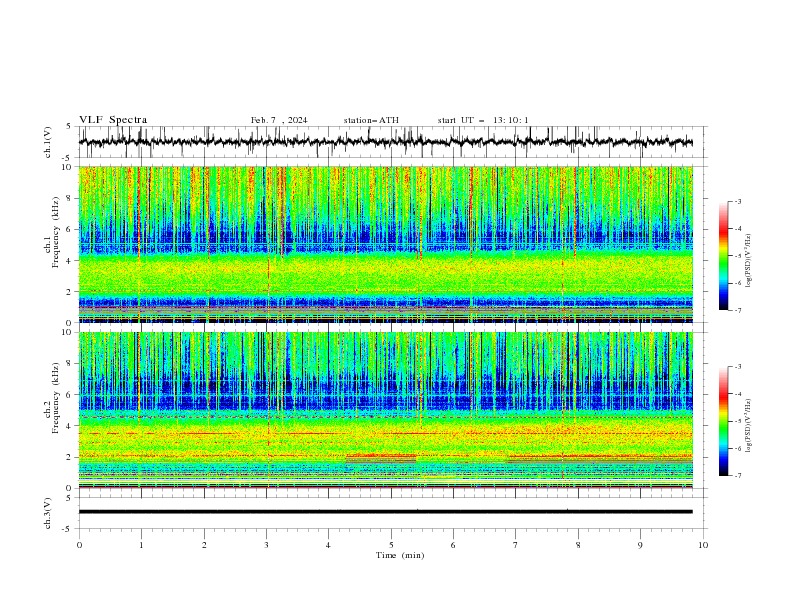Click the "ch.1(V)" waveform axis label

point(48,142)
